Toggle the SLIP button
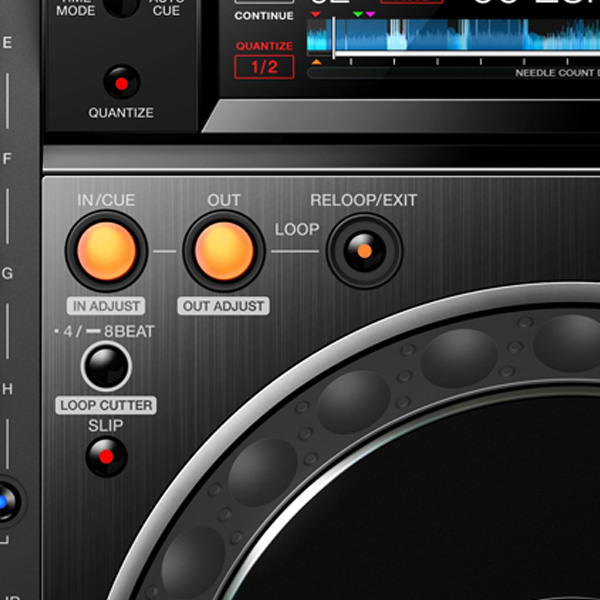600x600 pixels. [106, 457]
